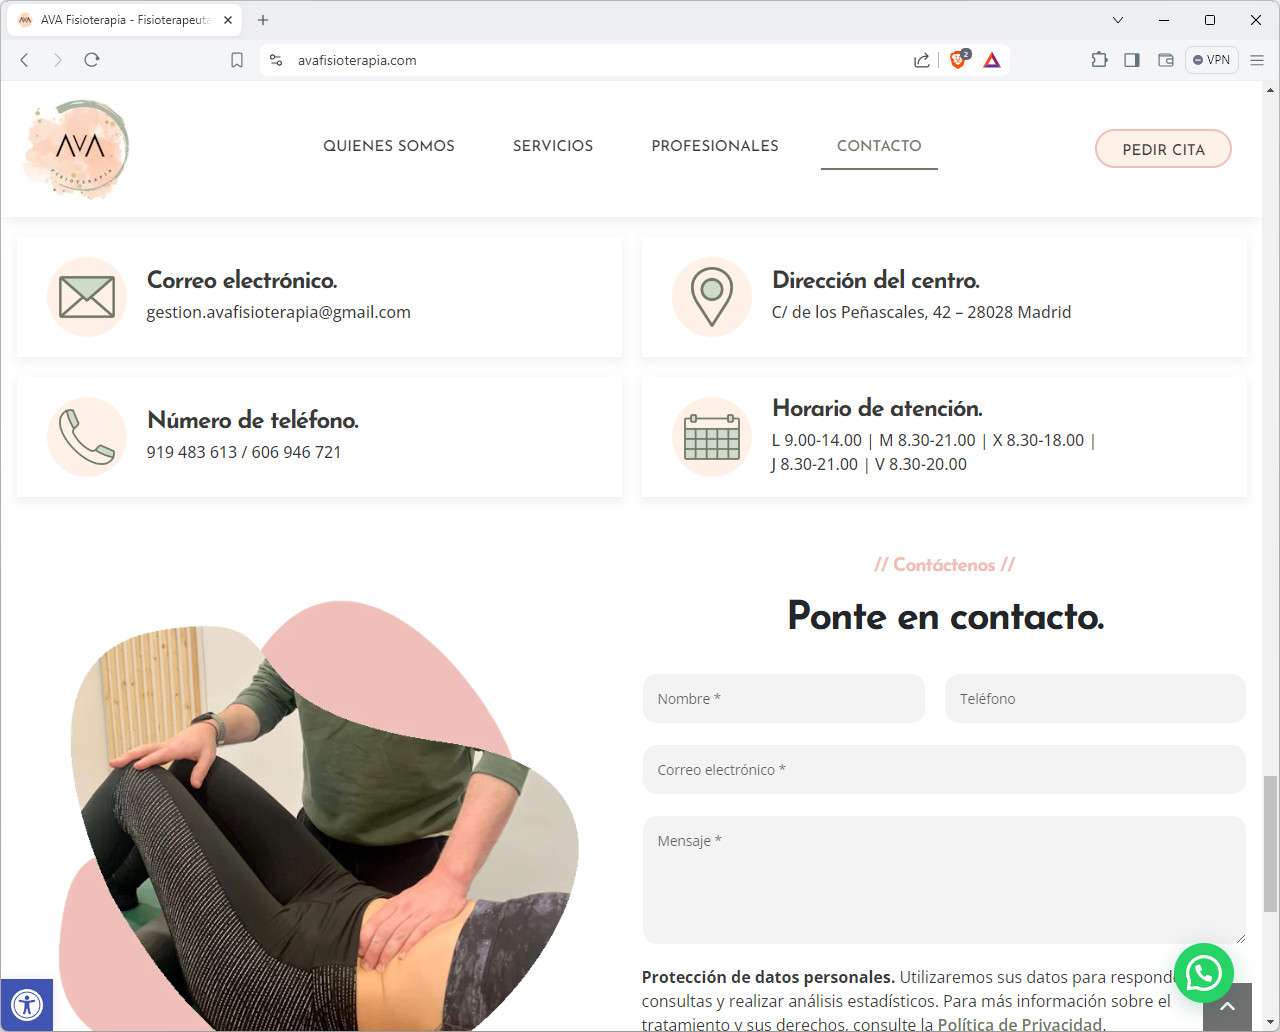Click into the Mensaje text area
1280x1032 pixels.
coord(944,880)
